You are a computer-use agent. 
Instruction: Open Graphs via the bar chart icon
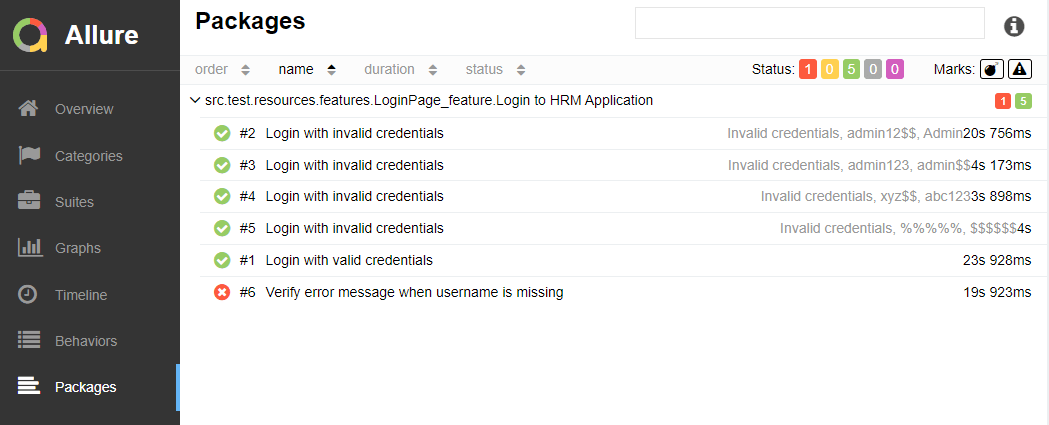coord(29,248)
